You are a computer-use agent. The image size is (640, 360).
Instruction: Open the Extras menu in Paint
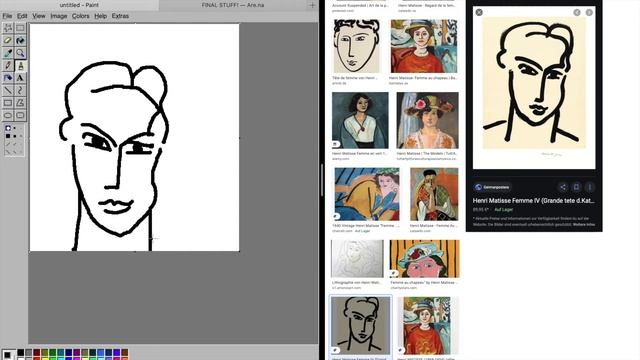point(120,16)
